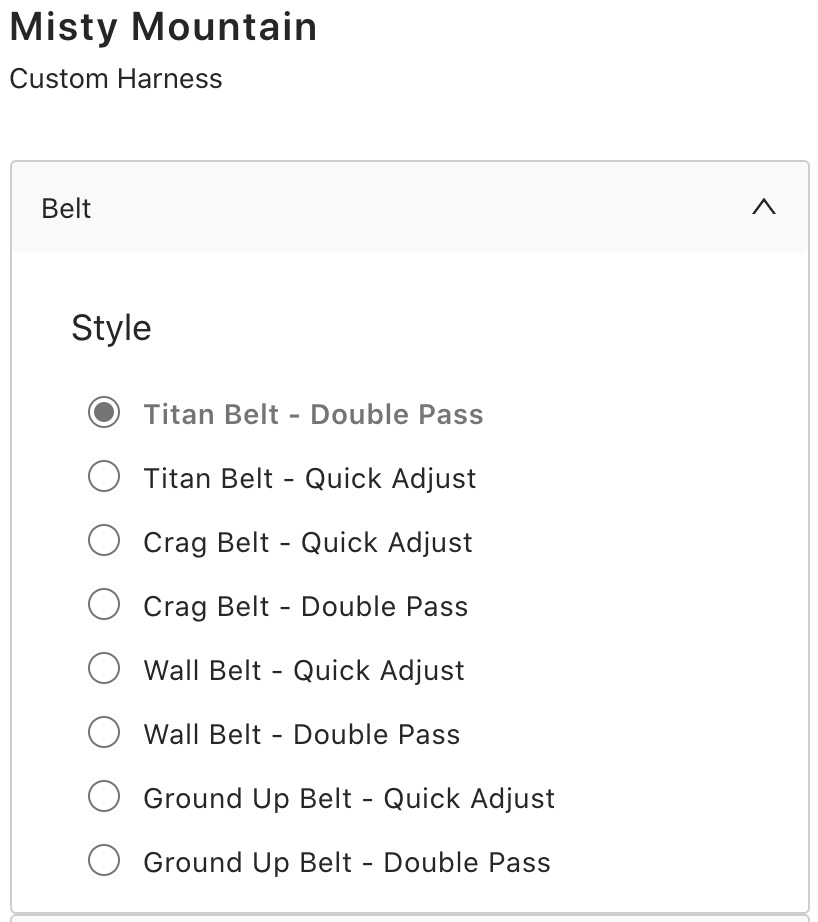This screenshot has height=922, width=818.
Task: Click the "Titan Belt - Quick Adjust" label text
Action: pyautogui.click(x=310, y=478)
